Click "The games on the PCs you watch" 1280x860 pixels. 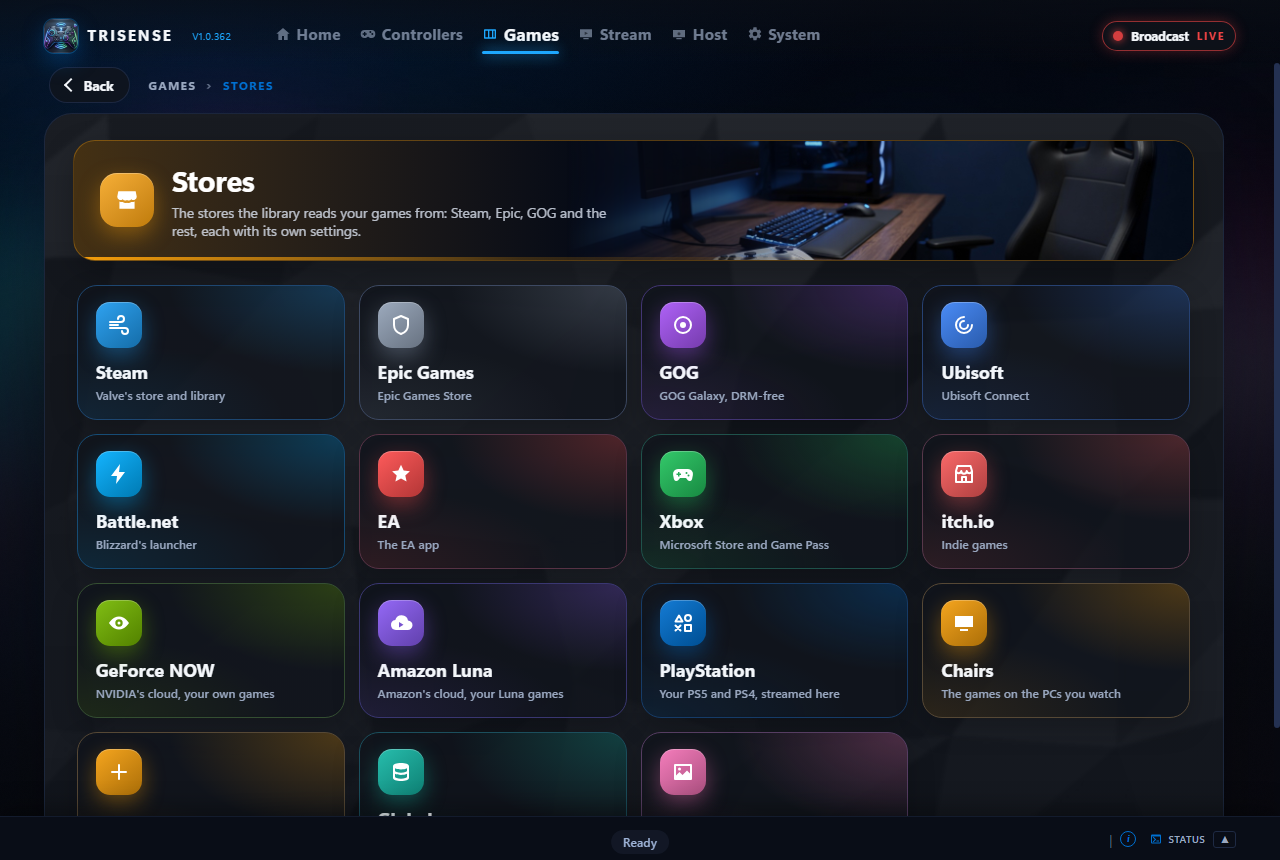(1031, 694)
